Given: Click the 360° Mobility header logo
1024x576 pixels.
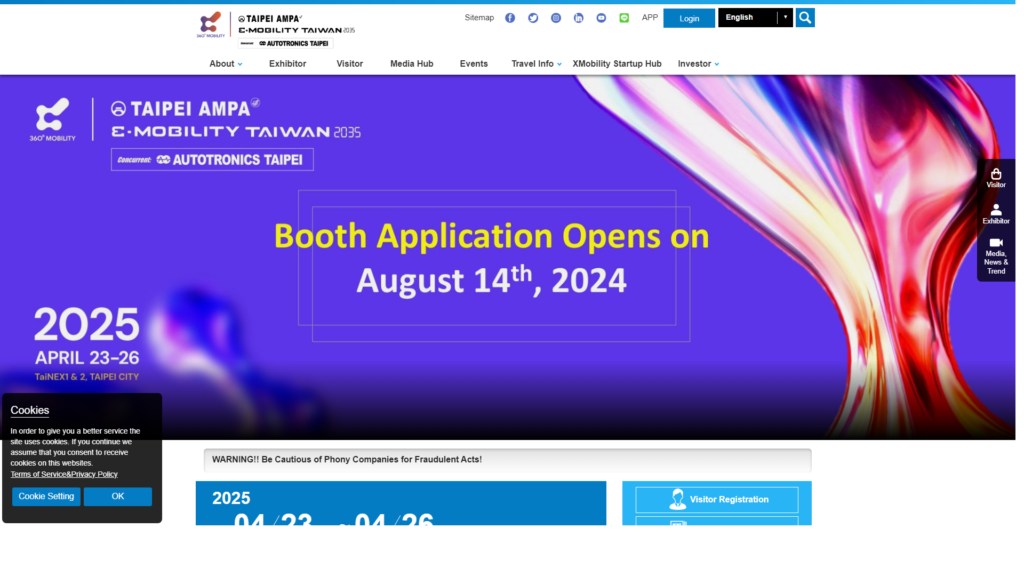Looking at the screenshot, I should [x=212, y=25].
